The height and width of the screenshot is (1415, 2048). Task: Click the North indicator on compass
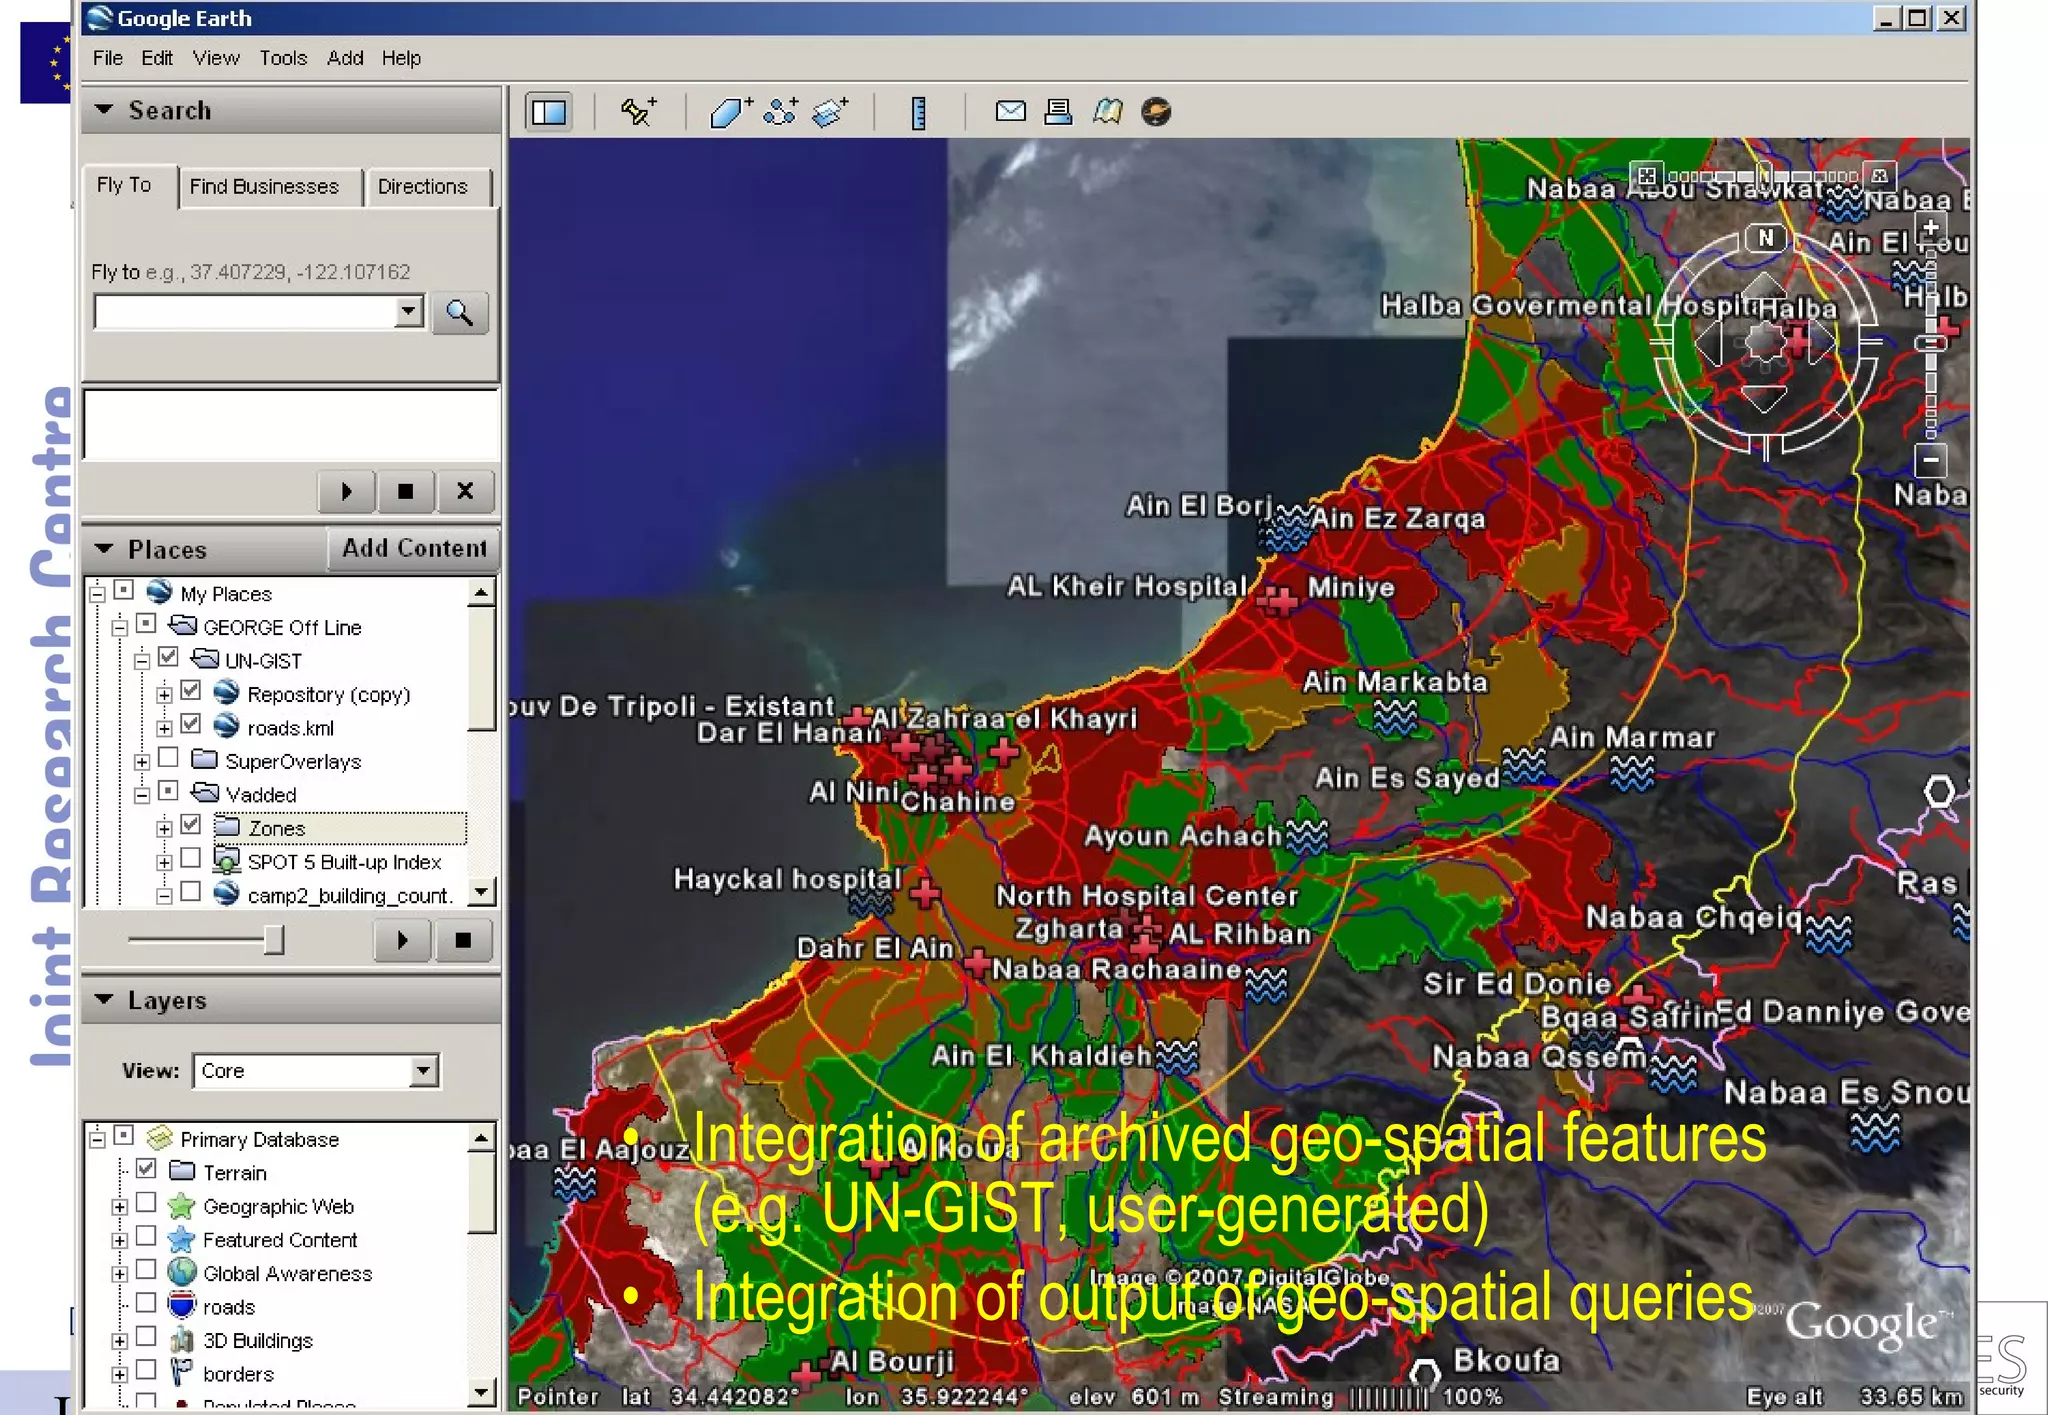tap(1766, 238)
